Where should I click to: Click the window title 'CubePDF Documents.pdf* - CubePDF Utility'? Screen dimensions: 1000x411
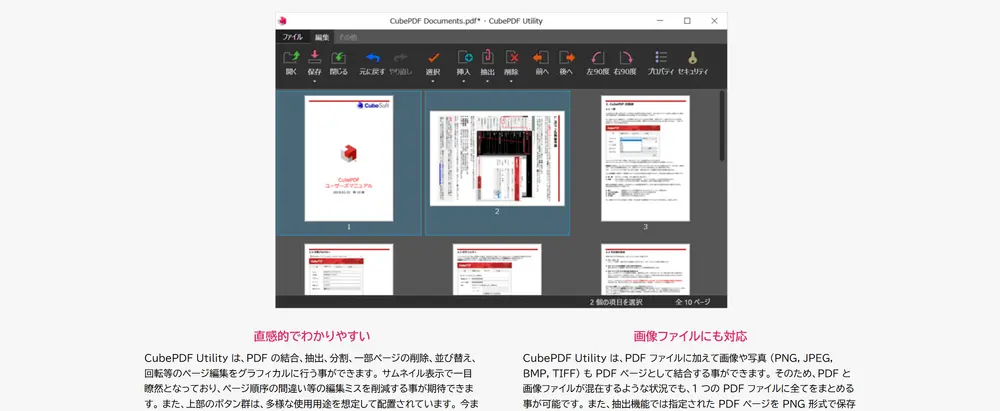[x=466, y=21]
